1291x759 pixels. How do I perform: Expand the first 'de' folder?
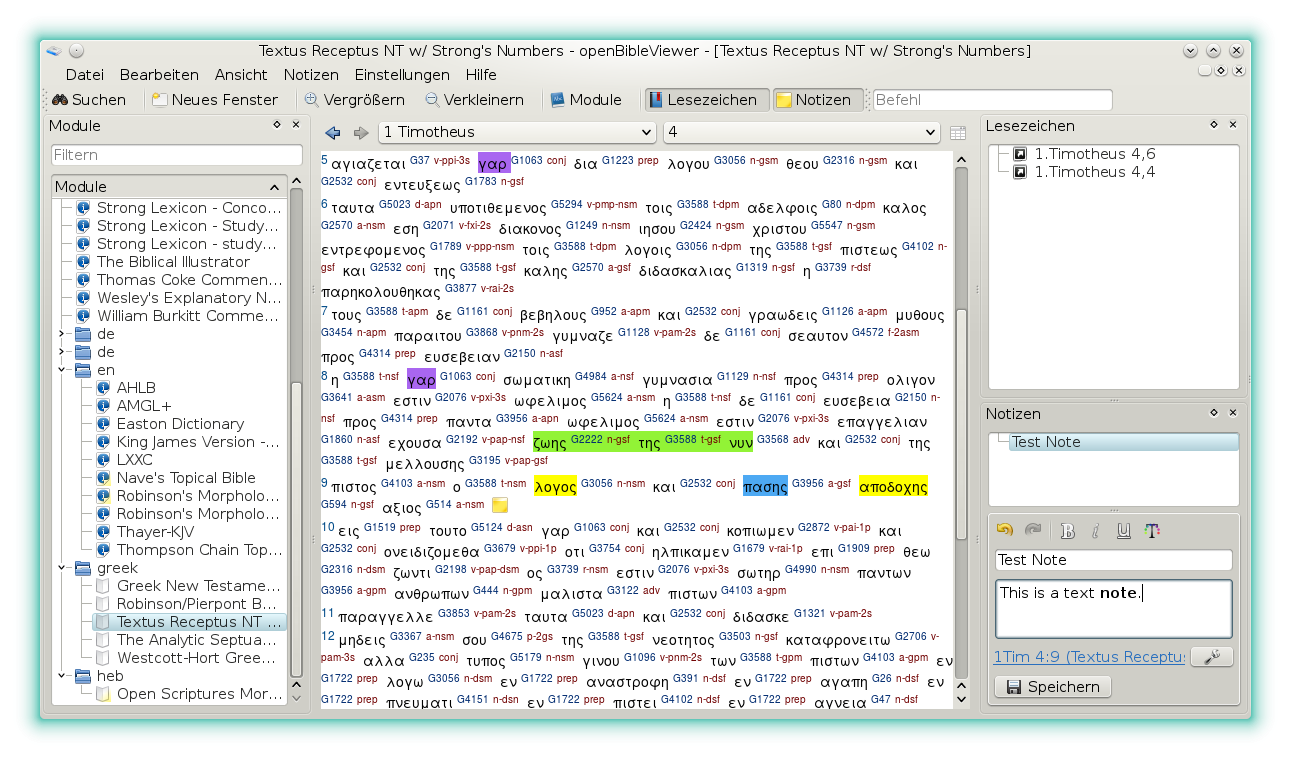[x=61, y=334]
